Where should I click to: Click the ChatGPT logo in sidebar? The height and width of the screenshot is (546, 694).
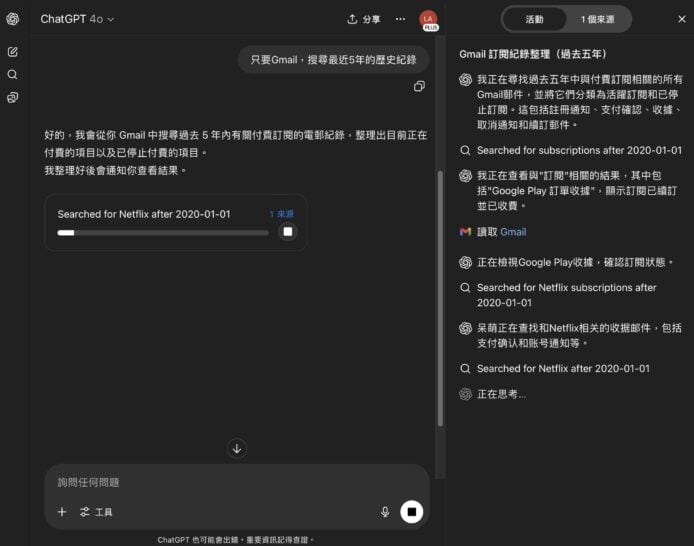tap(12, 19)
